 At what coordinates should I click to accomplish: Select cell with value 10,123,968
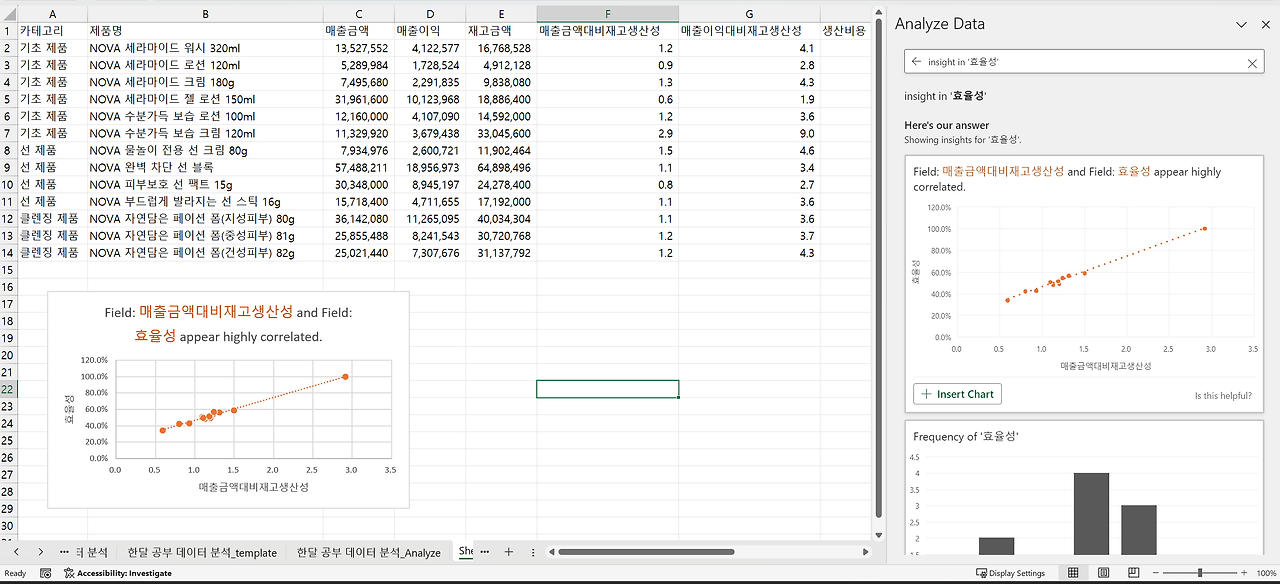[x=430, y=99]
